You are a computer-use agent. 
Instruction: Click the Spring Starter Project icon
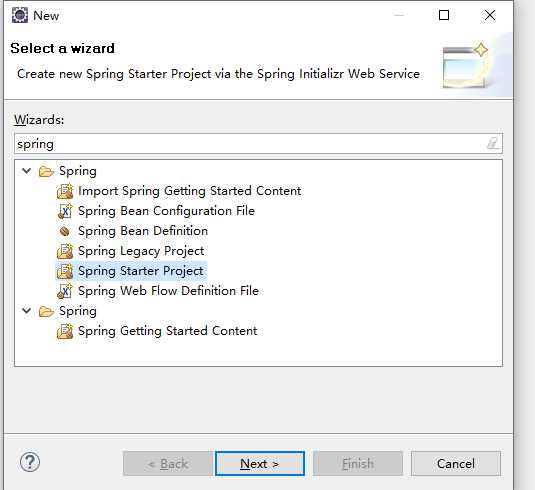[x=65, y=271]
